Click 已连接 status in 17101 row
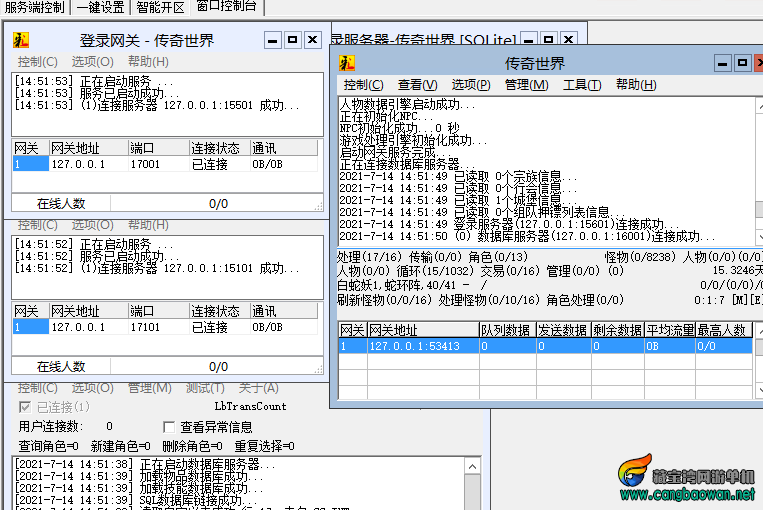 210,328
